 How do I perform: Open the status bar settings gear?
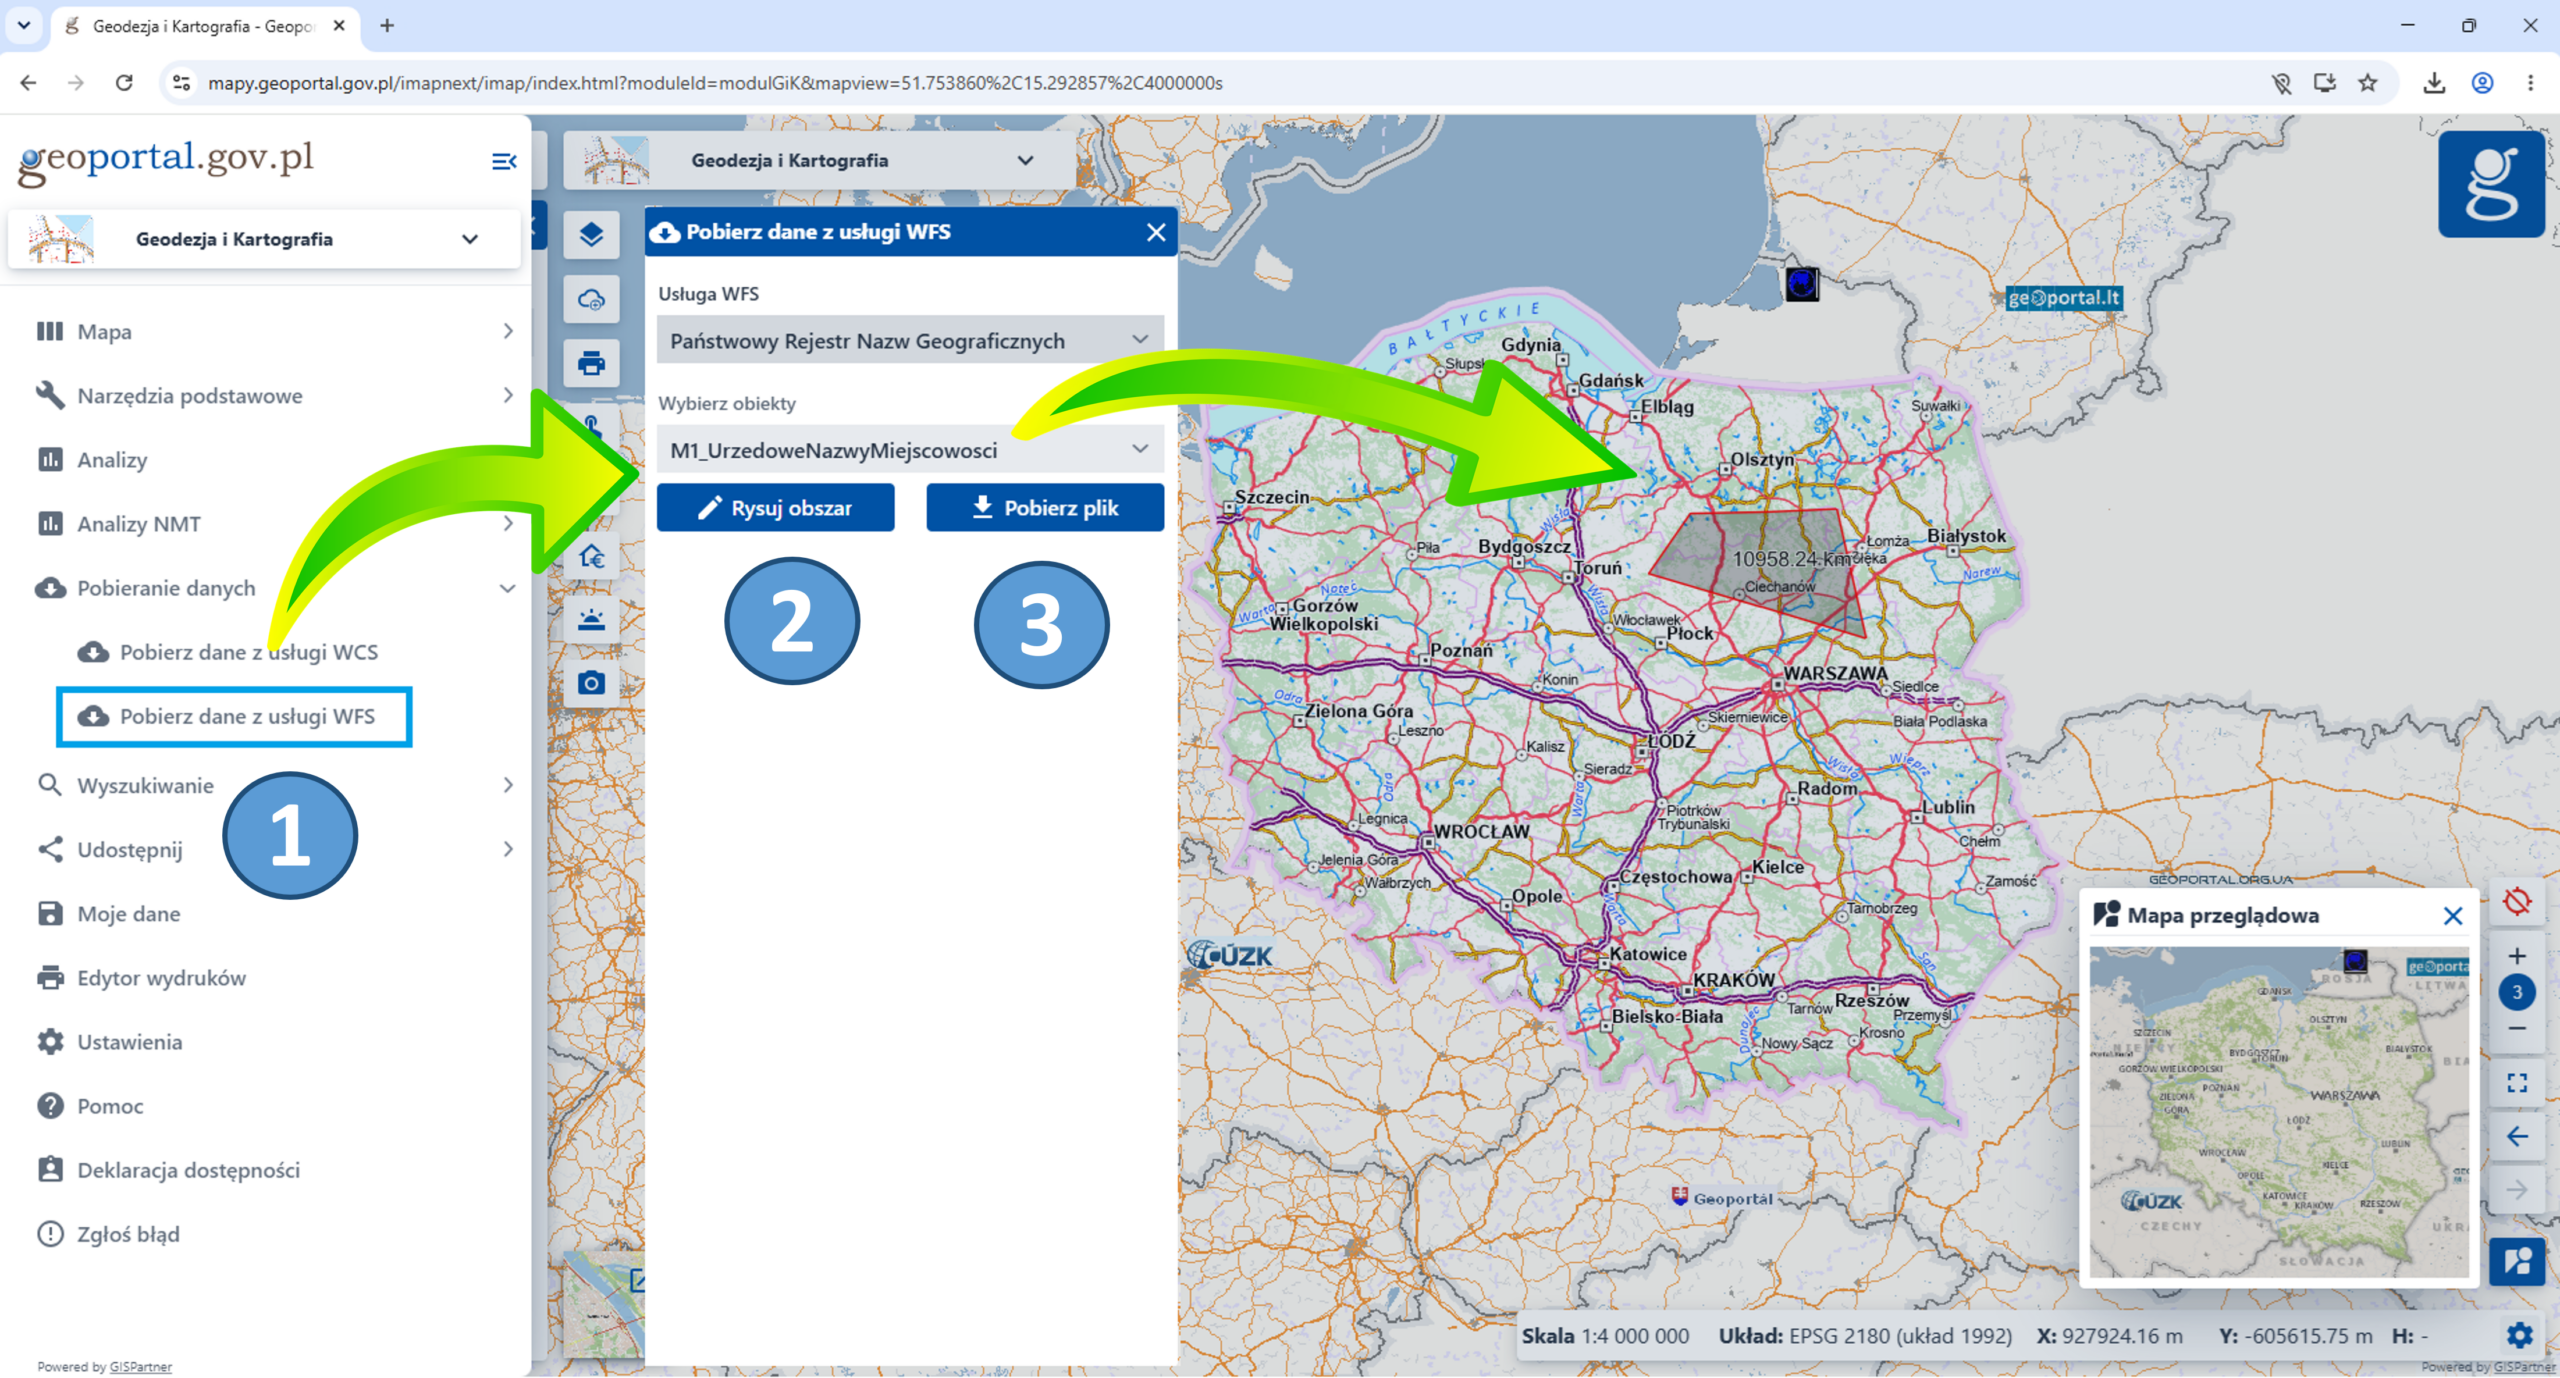pyautogui.click(x=2519, y=1335)
